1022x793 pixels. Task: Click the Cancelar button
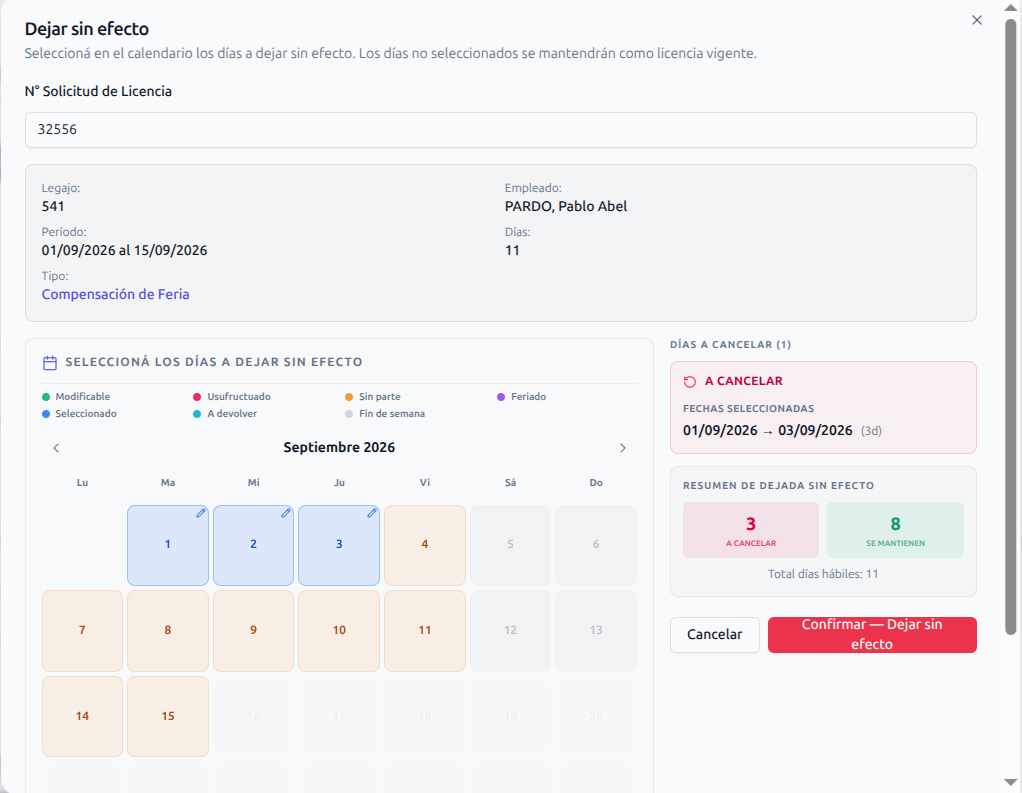715,635
